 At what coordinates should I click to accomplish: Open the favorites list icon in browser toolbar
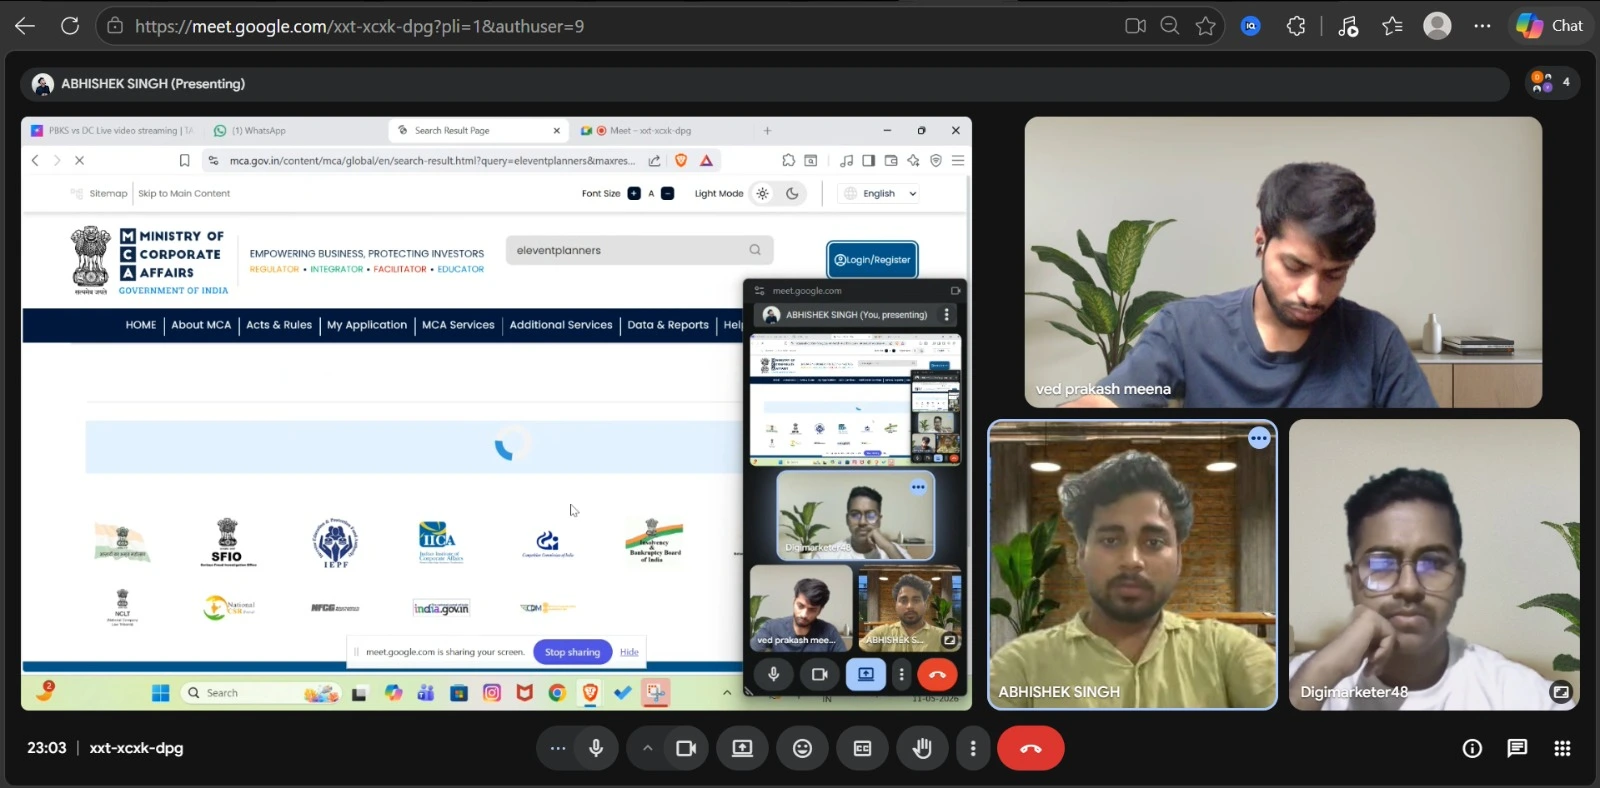(x=1392, y=26)
